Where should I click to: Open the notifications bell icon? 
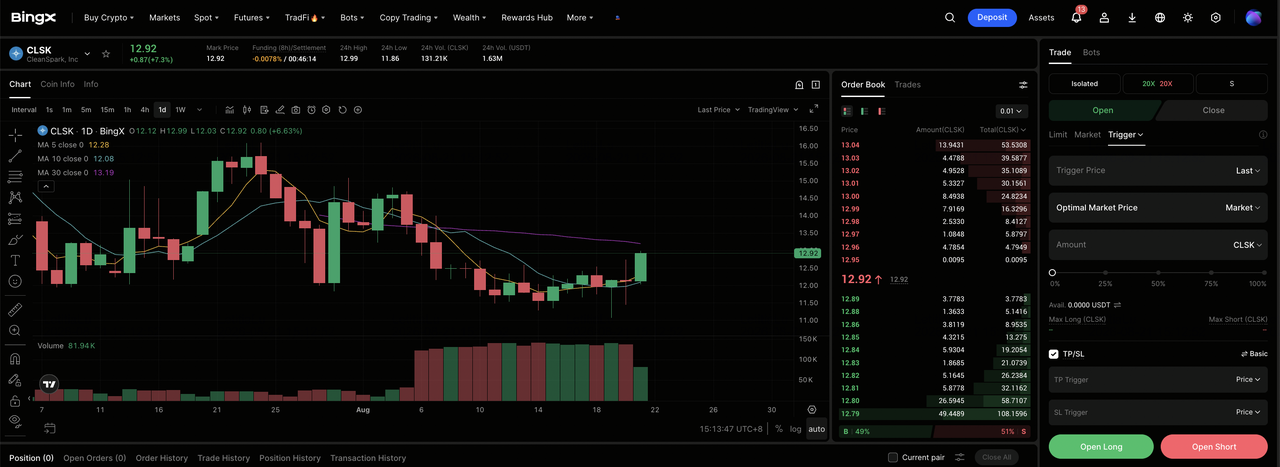point(1076,17)
